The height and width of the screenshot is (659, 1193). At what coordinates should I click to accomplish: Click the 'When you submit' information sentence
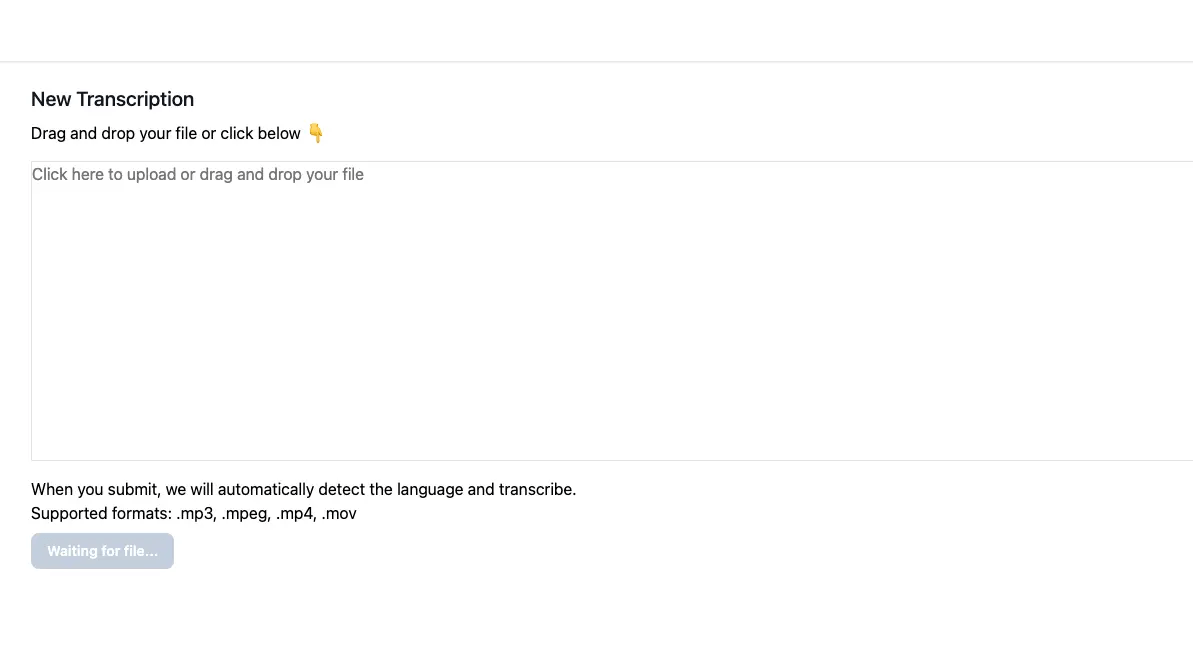(x=304, y=489)
